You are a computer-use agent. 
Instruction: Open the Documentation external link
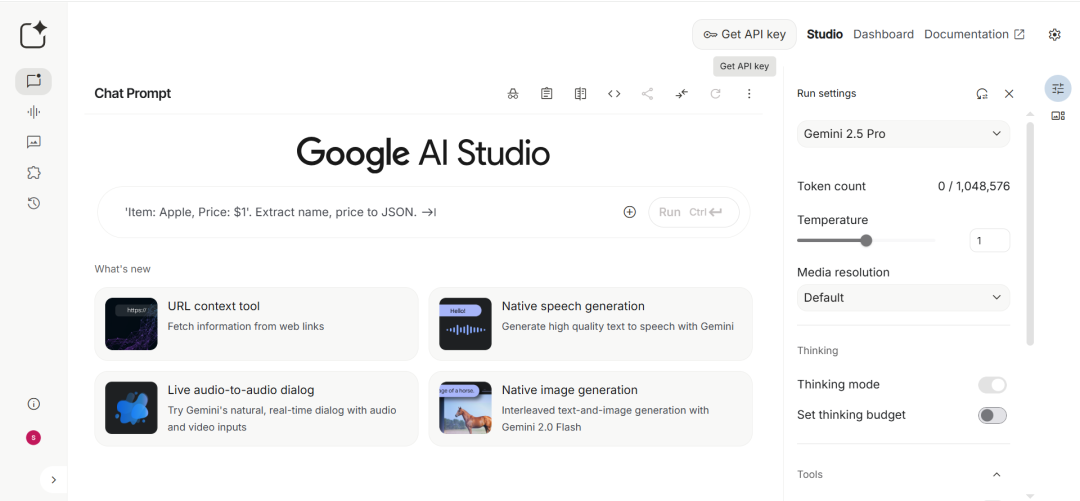click(975, 34)
